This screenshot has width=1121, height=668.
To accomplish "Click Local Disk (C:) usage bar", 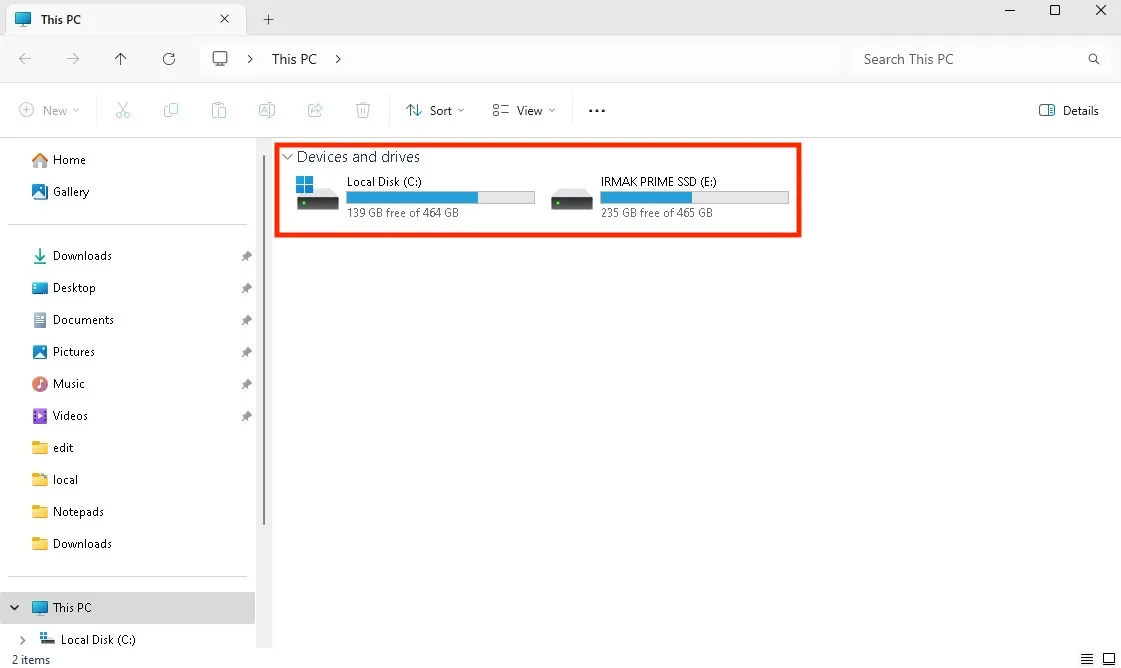I will click(440, 197).
